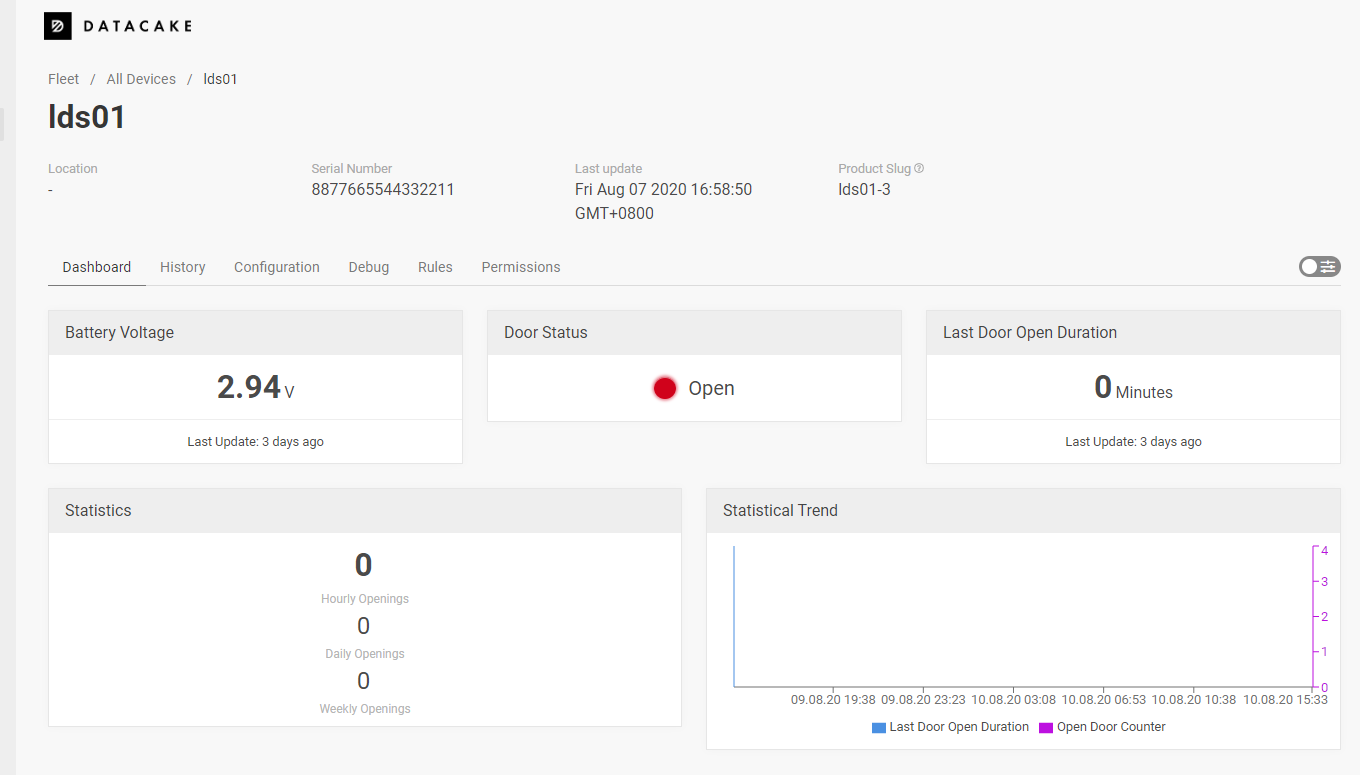Toggle Last Door Open Duration legend swatch

(x=879, y=728)
